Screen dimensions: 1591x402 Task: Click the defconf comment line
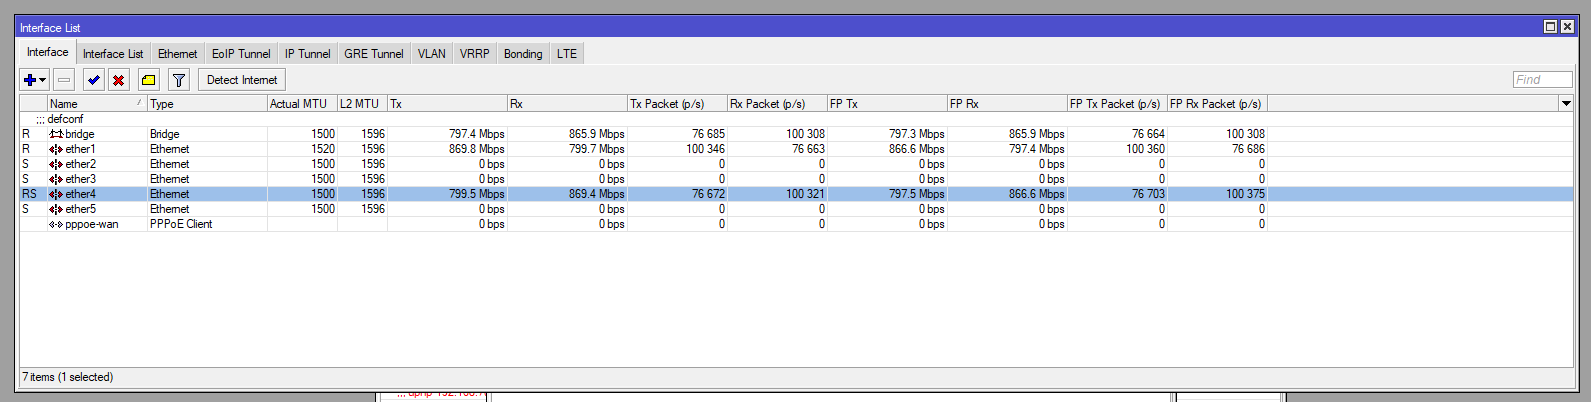tap(60, 119)
